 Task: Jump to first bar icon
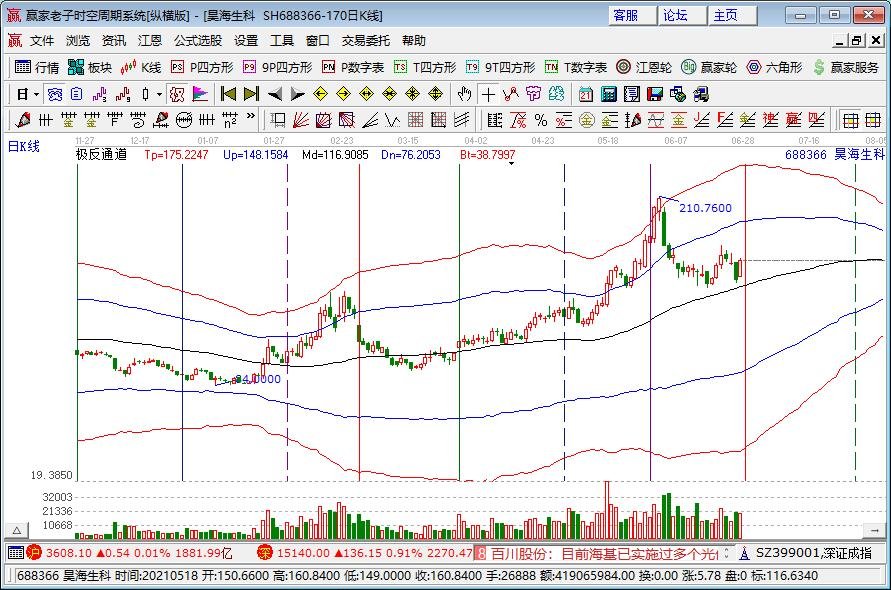(228, 94)
